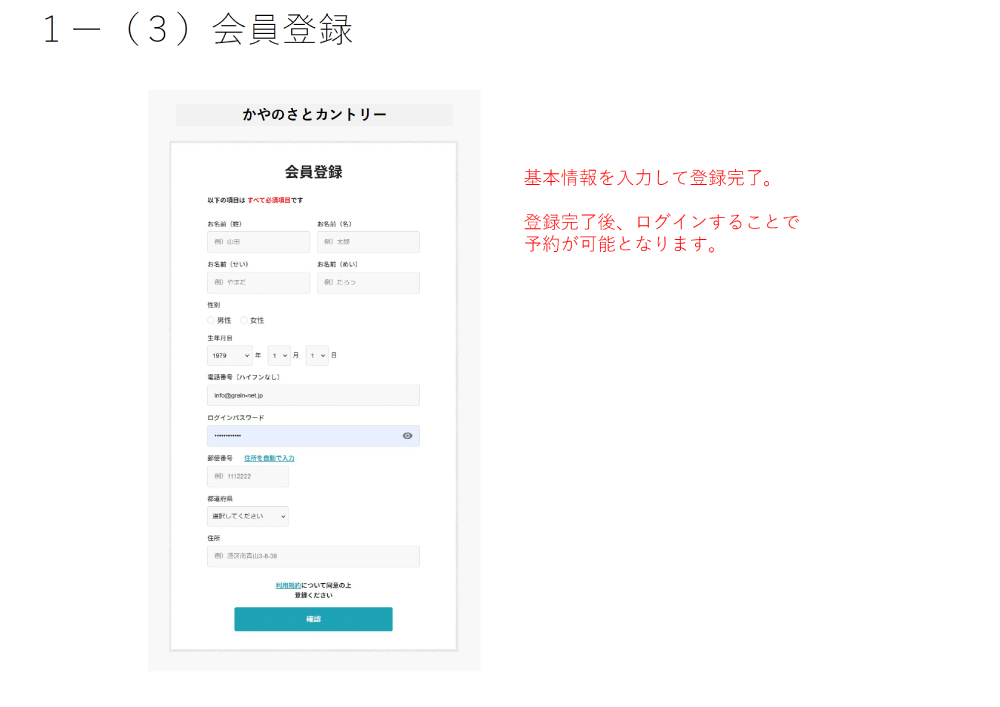Click inside the ログインパスワード field
The width and height of the screenshot is (1000, 707).
(x=300, y=436)
